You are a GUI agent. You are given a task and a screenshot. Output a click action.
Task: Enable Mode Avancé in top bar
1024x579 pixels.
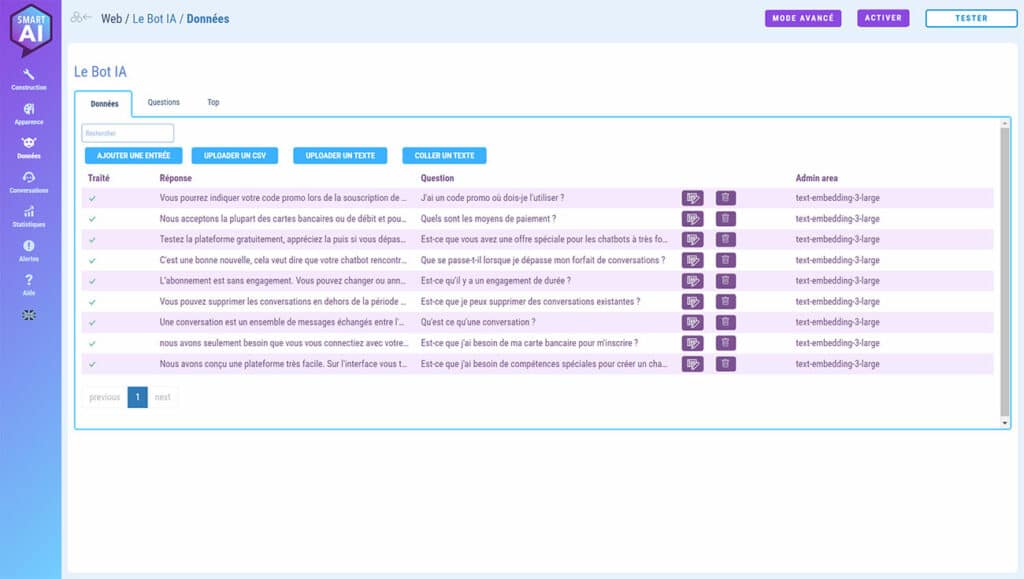click(x=803, y=18)
